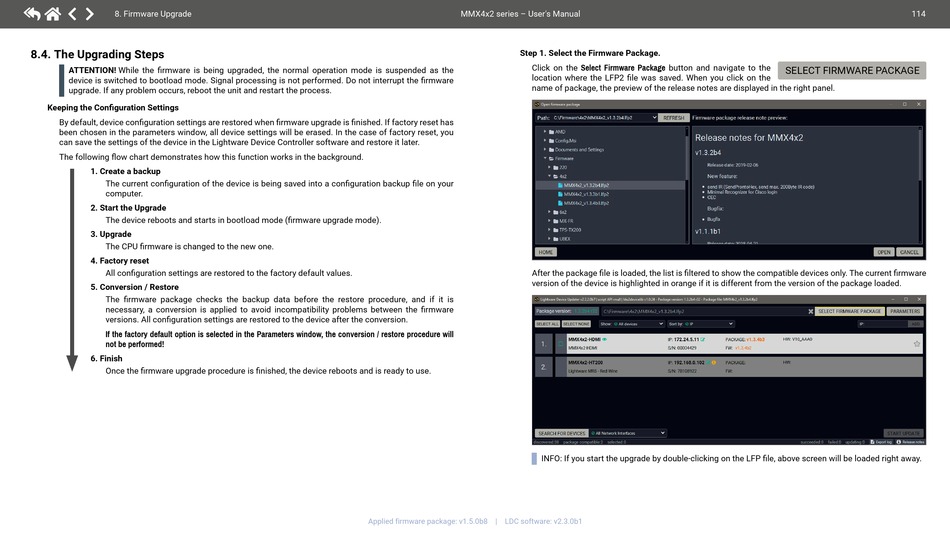Click the '8.4. The Upgrading Steps' heading
Viewport: 950px width, 533px height.
pos(98,55)
